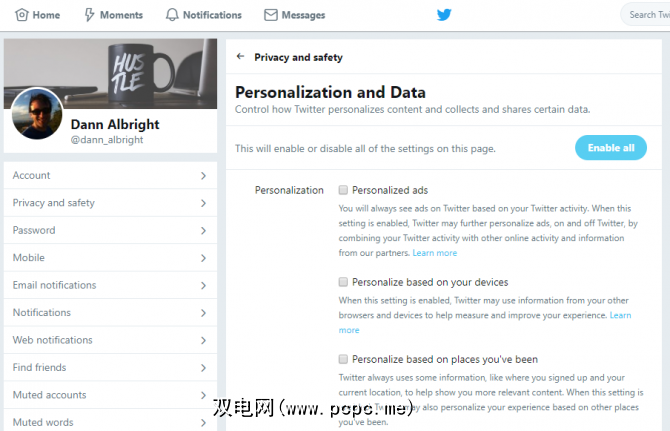Image resolution: width=670 pixels, height=431 pixels.
Task: Click the Personalization and Data heading
Action: tap(330, 92)
